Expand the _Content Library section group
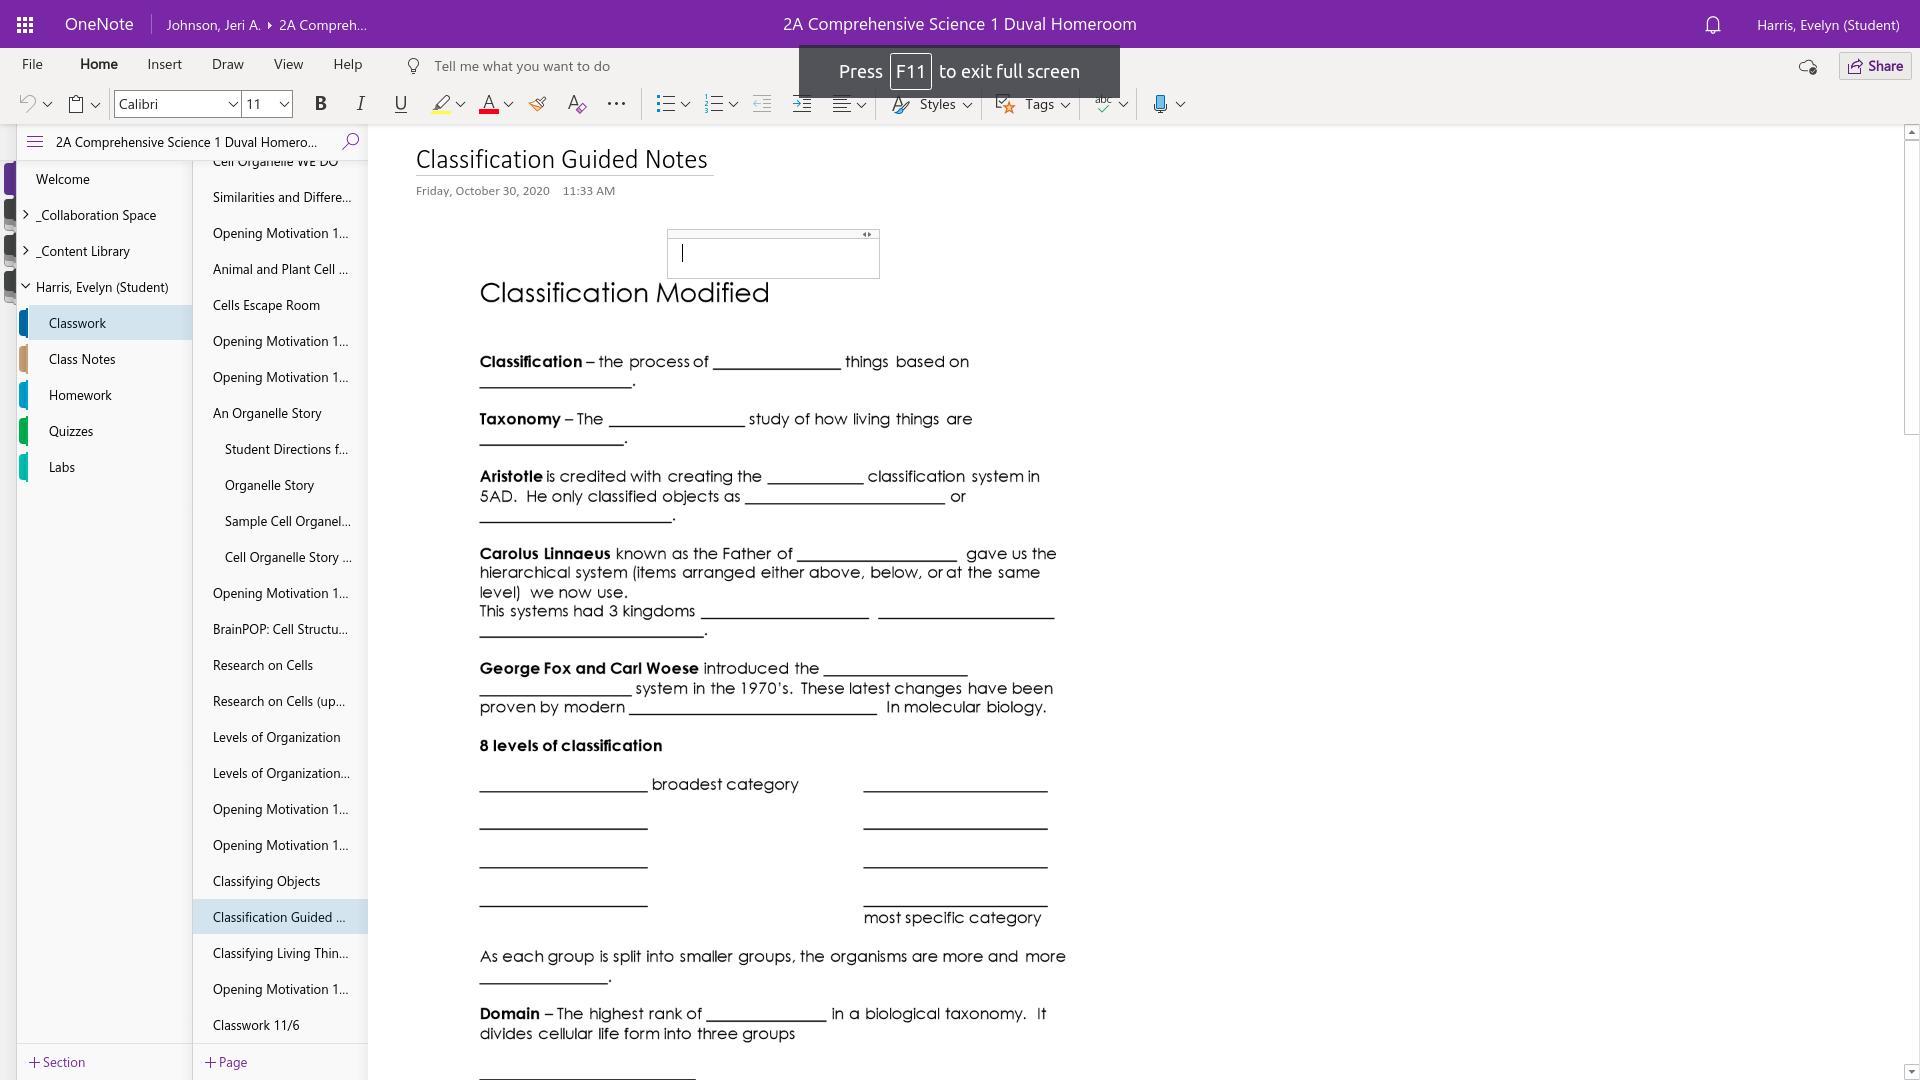The width and height of the screenshot is (1920, 1080). coord(26,251)
